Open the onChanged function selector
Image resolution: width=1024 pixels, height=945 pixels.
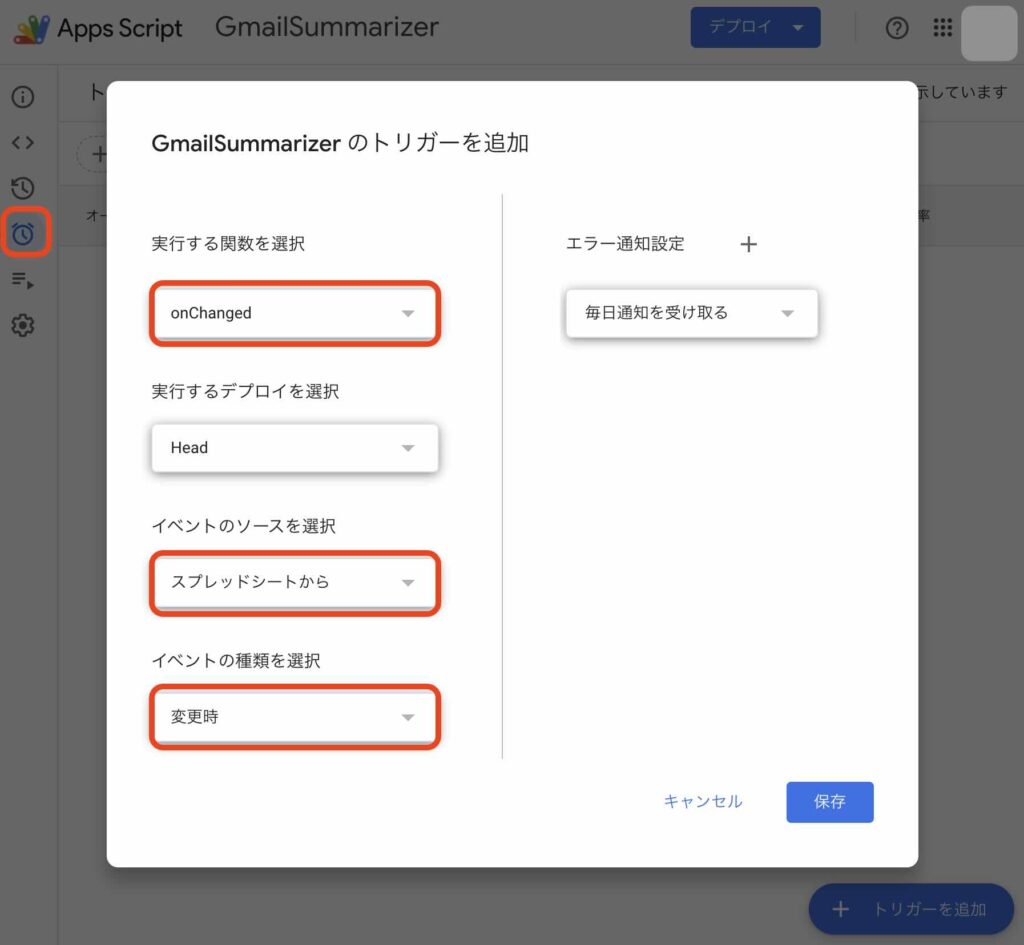pyautogui.click(x=295, y=313)
